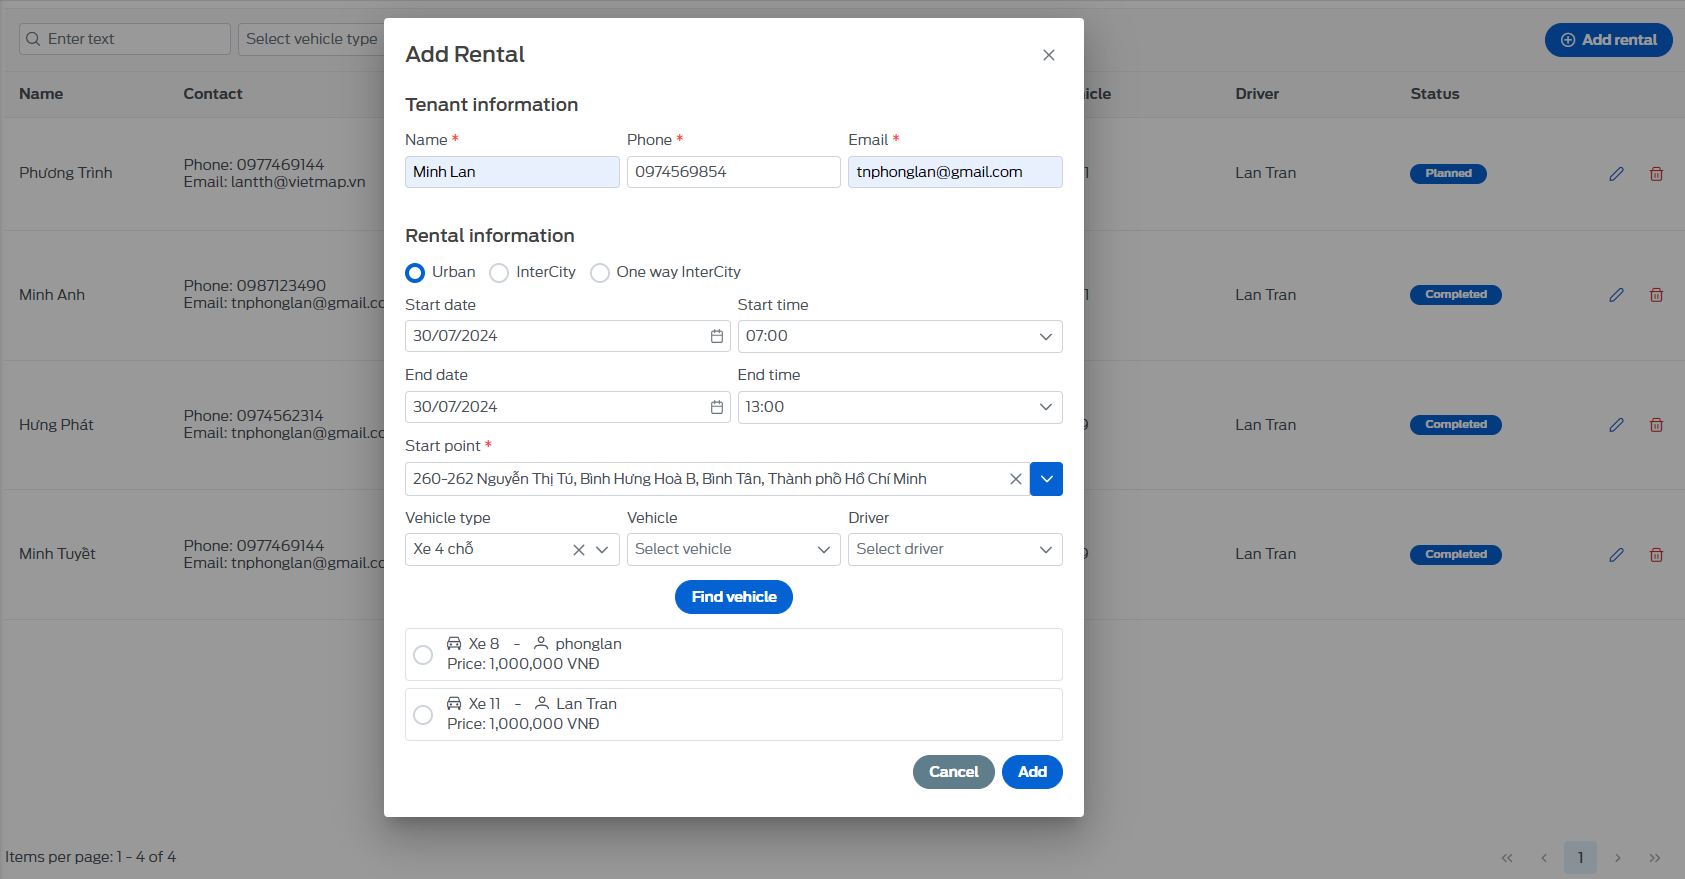Expand the Start point blue dropdown button
1685x879 pixels.
click(x=1046, y=479)
